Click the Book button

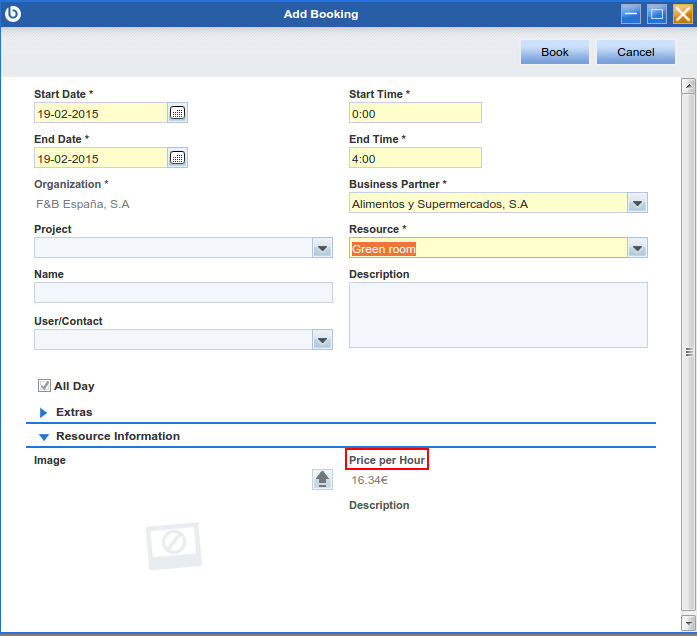(555, 52)
